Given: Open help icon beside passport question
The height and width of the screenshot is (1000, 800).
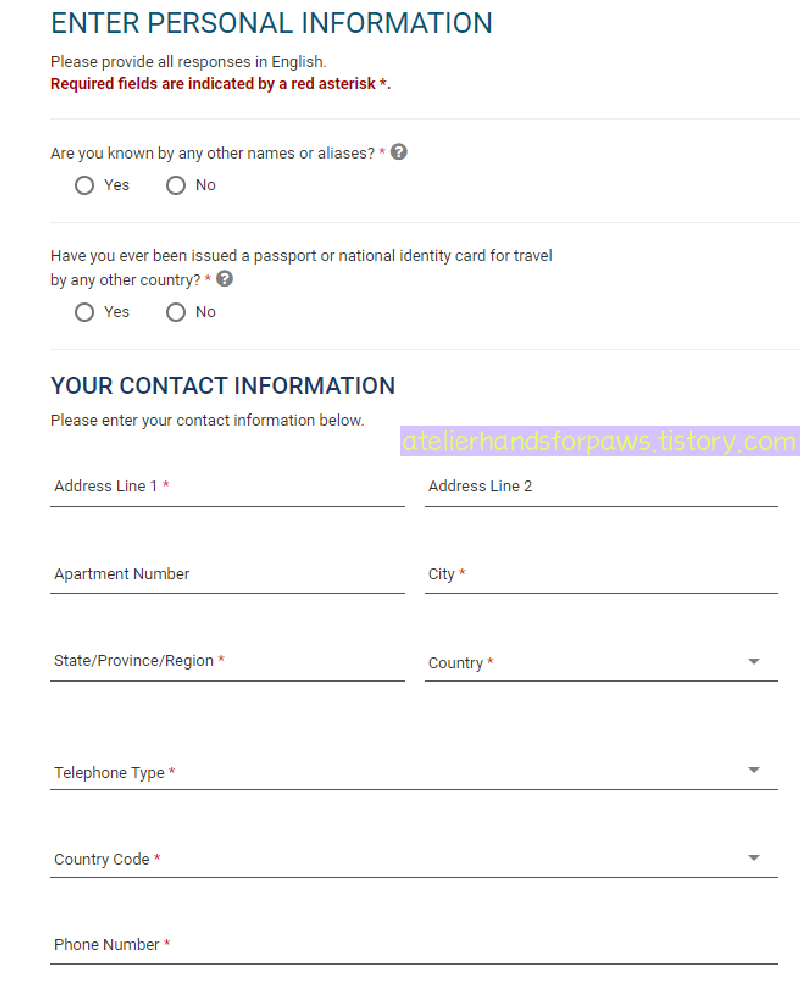Looking at the screenshot, I should click(225, 279).
